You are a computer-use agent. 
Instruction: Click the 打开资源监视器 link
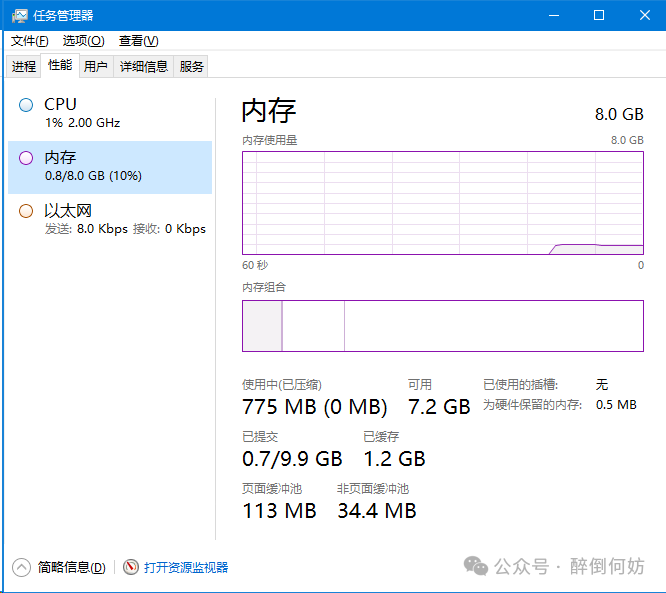click(186, 567)
